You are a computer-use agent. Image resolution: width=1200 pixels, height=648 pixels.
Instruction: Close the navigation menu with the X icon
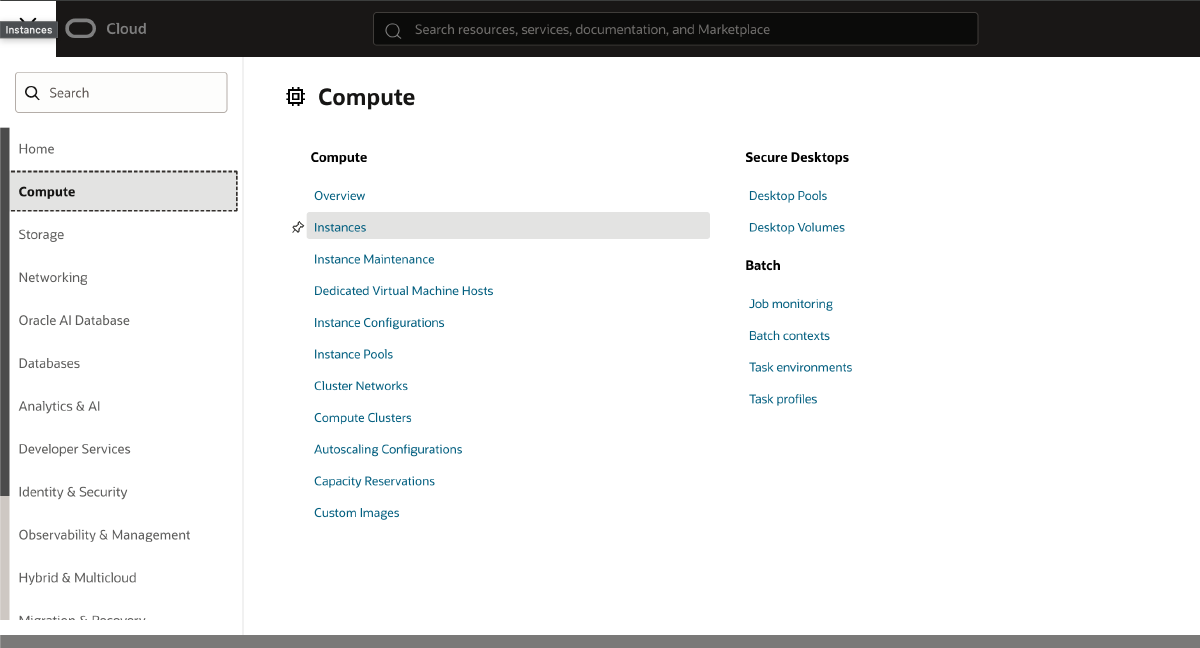[28, 20]
